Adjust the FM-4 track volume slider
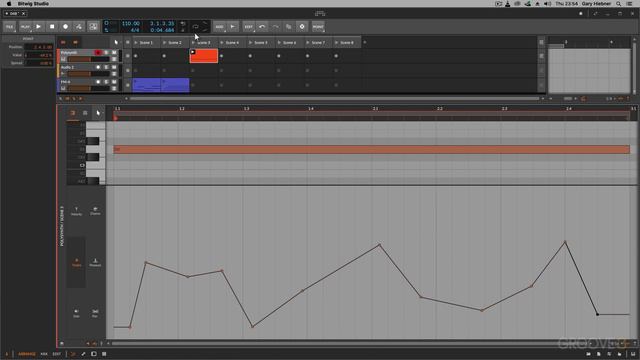Image resolution: width=640 pixels, height=360 pixels. [88, 88]
